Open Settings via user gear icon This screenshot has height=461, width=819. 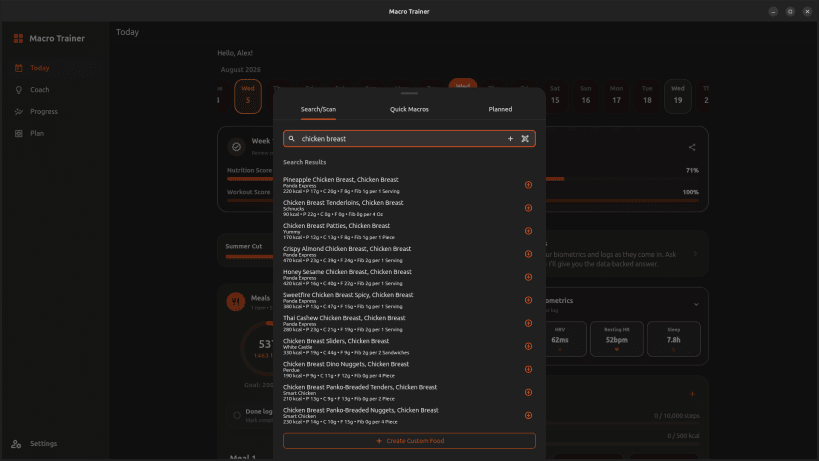(16, 444)
